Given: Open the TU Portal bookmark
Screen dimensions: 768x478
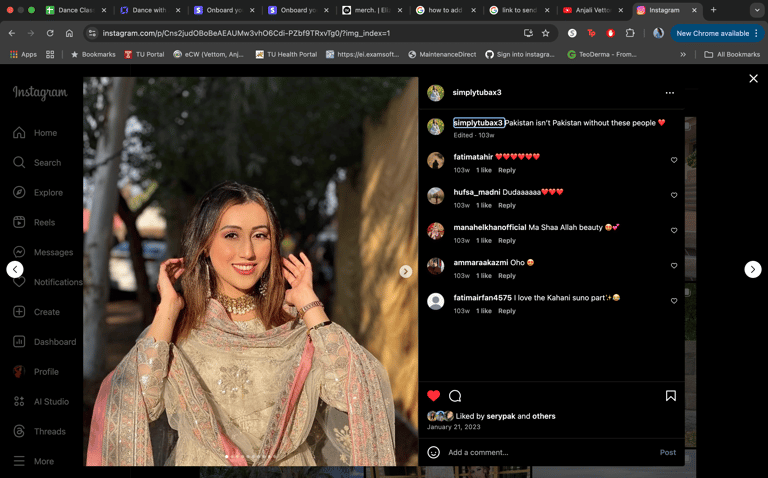Looking at the screenshot, I should (x=144, y=54).
